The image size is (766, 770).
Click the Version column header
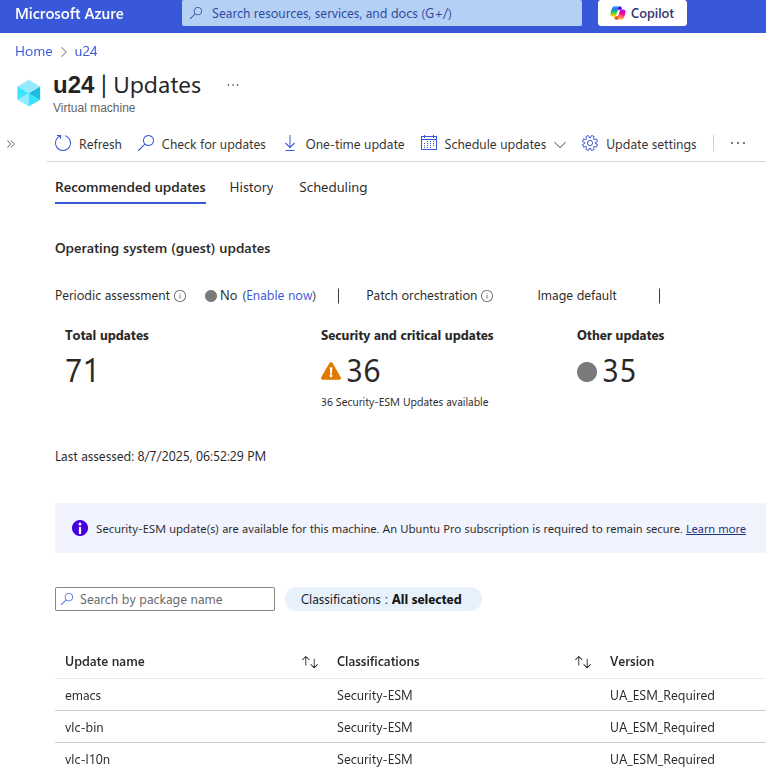coord(631,661)
